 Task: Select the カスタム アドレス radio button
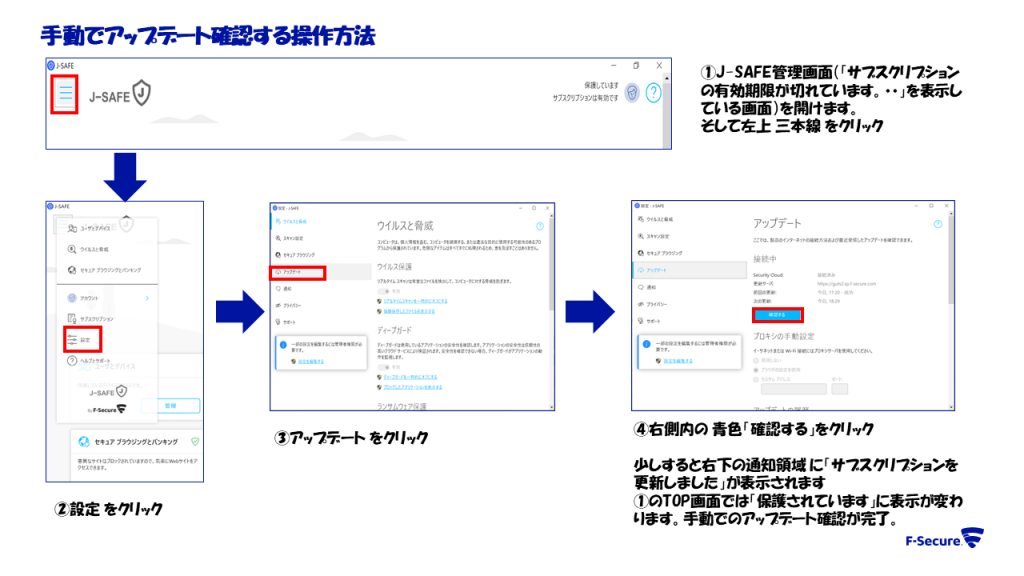tap(756, 379)
